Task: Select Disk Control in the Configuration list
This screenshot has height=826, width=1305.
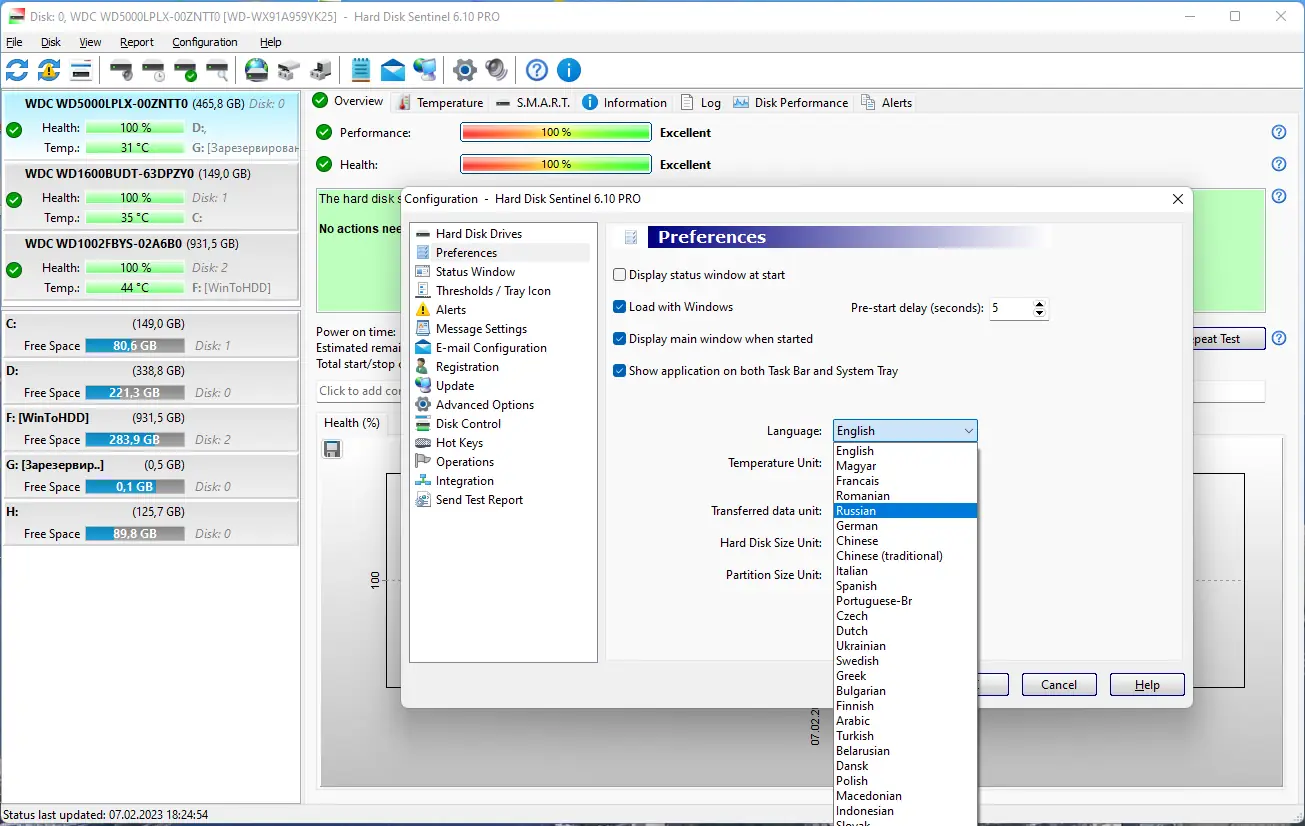Action: [x=468, y=424]
